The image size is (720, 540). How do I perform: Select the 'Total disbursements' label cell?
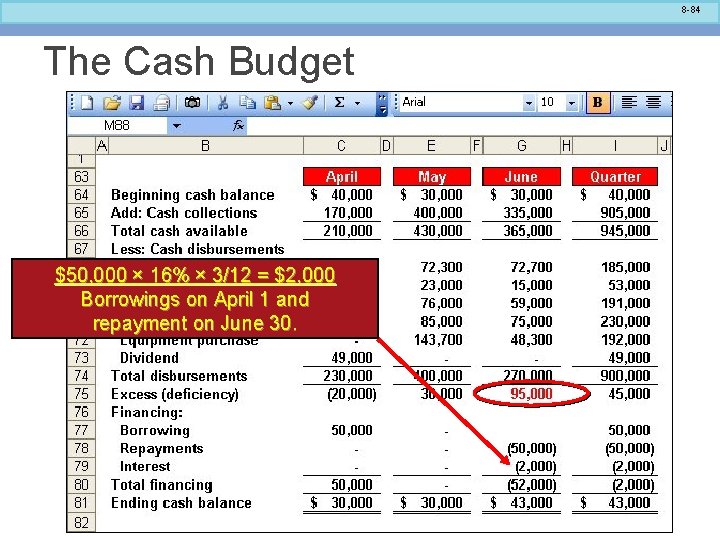[x=179, y=376]
